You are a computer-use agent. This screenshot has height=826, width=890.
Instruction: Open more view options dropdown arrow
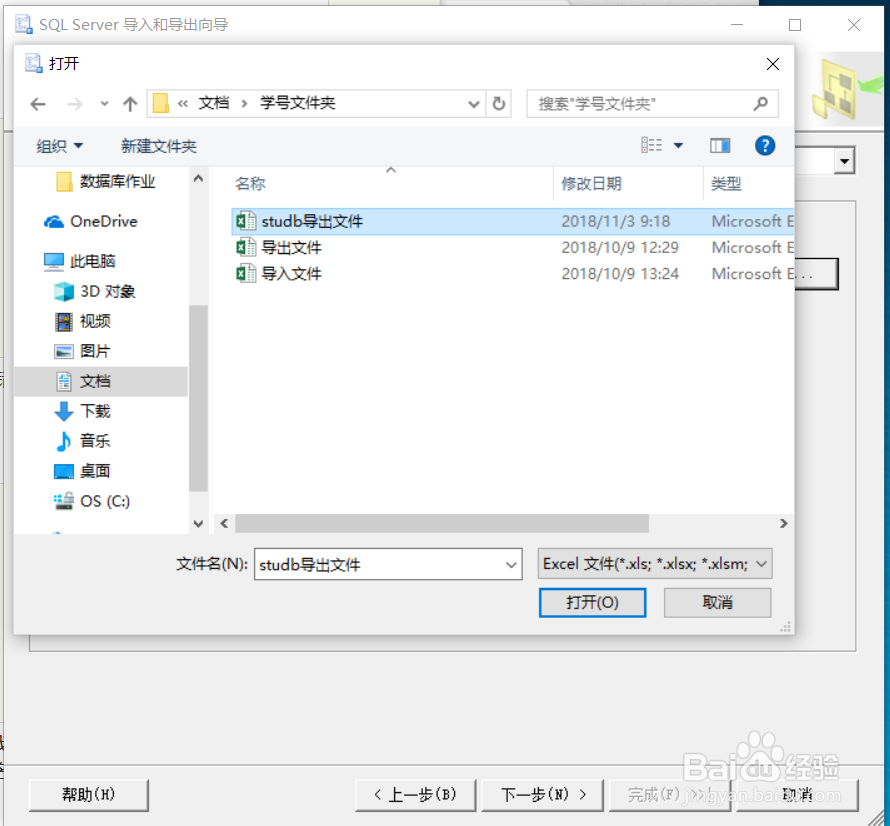(x=678, y=145)
